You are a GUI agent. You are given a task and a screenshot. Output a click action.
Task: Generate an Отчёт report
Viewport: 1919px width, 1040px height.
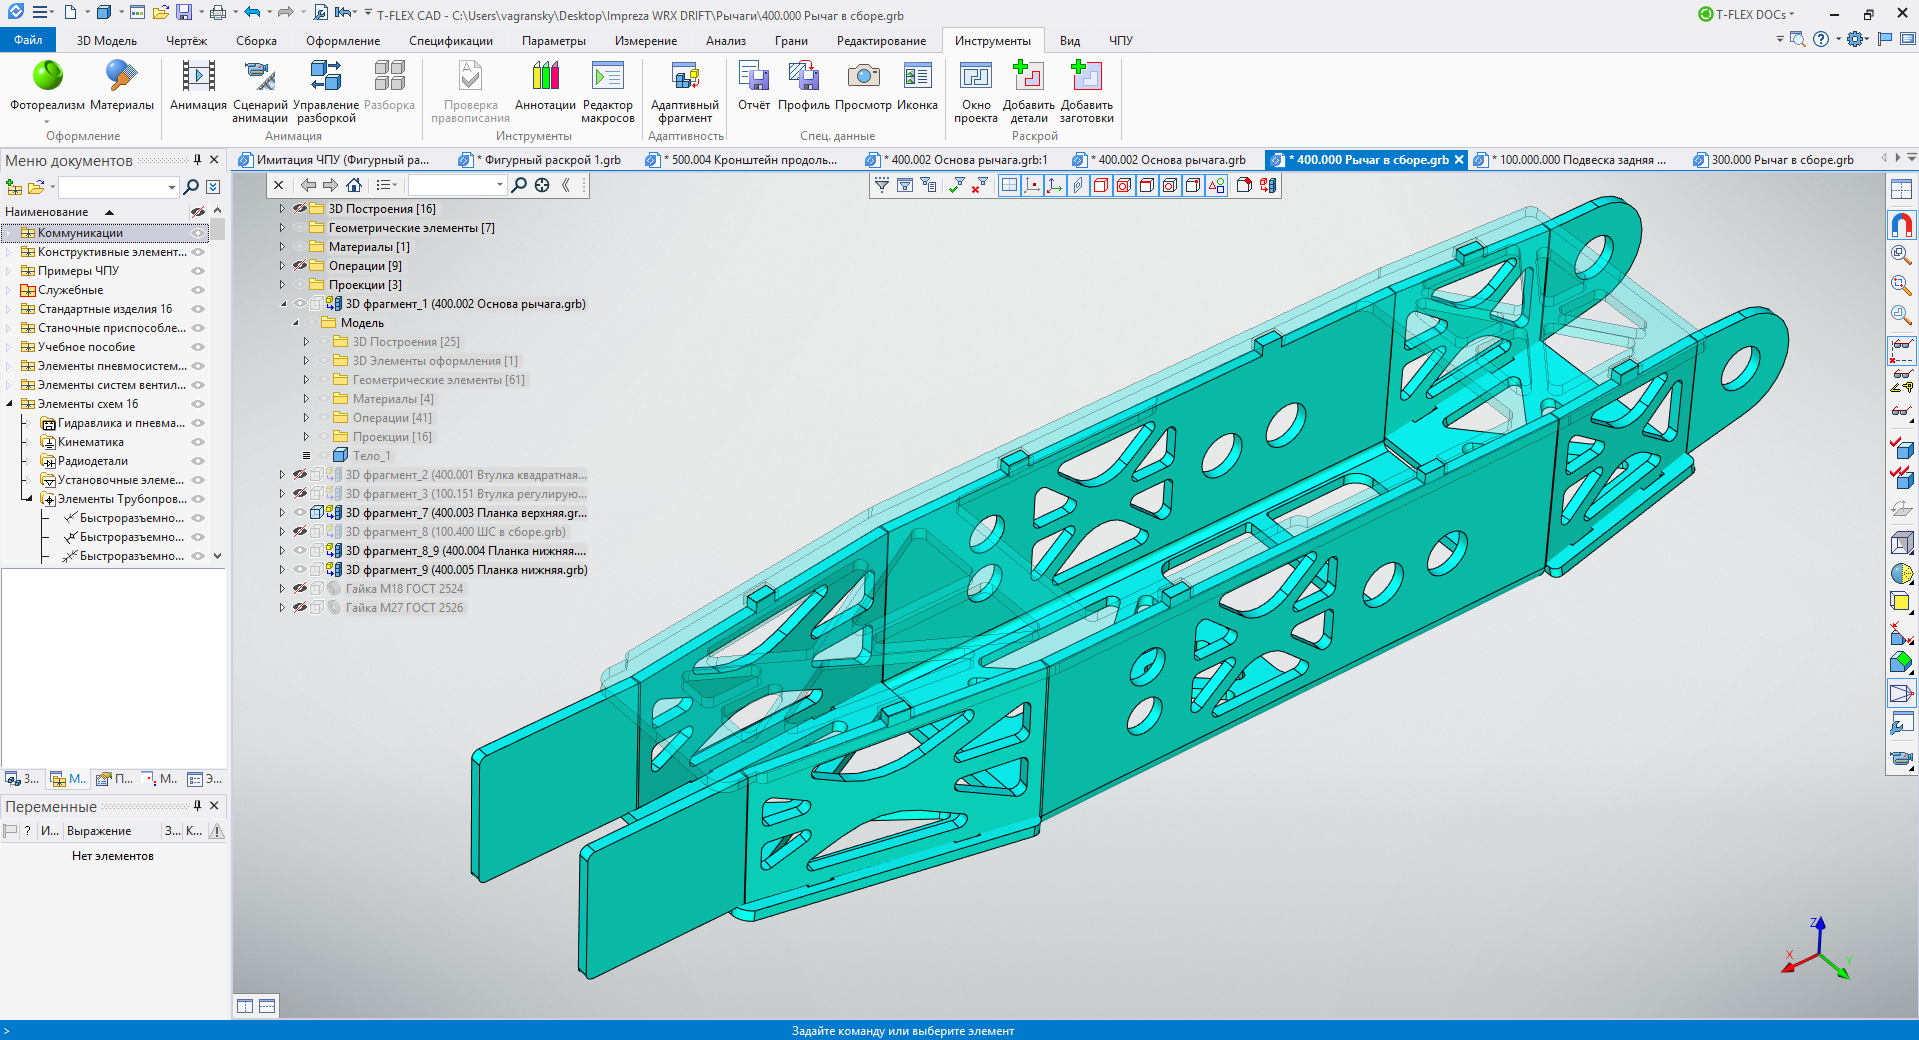[x=754, y=85]
